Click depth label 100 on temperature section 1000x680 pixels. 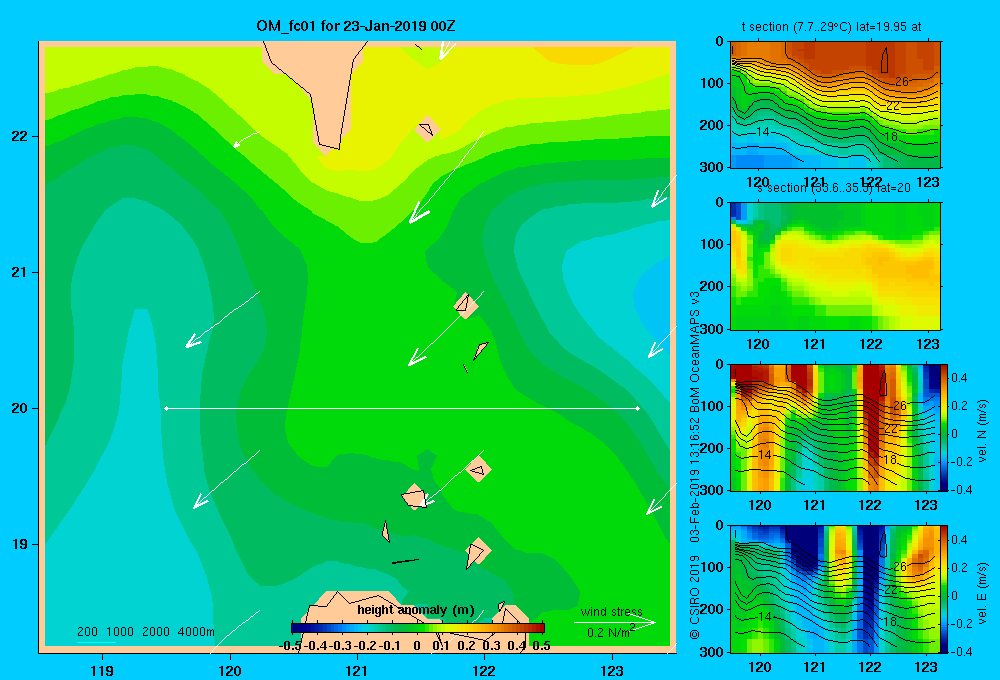[713, 83]
